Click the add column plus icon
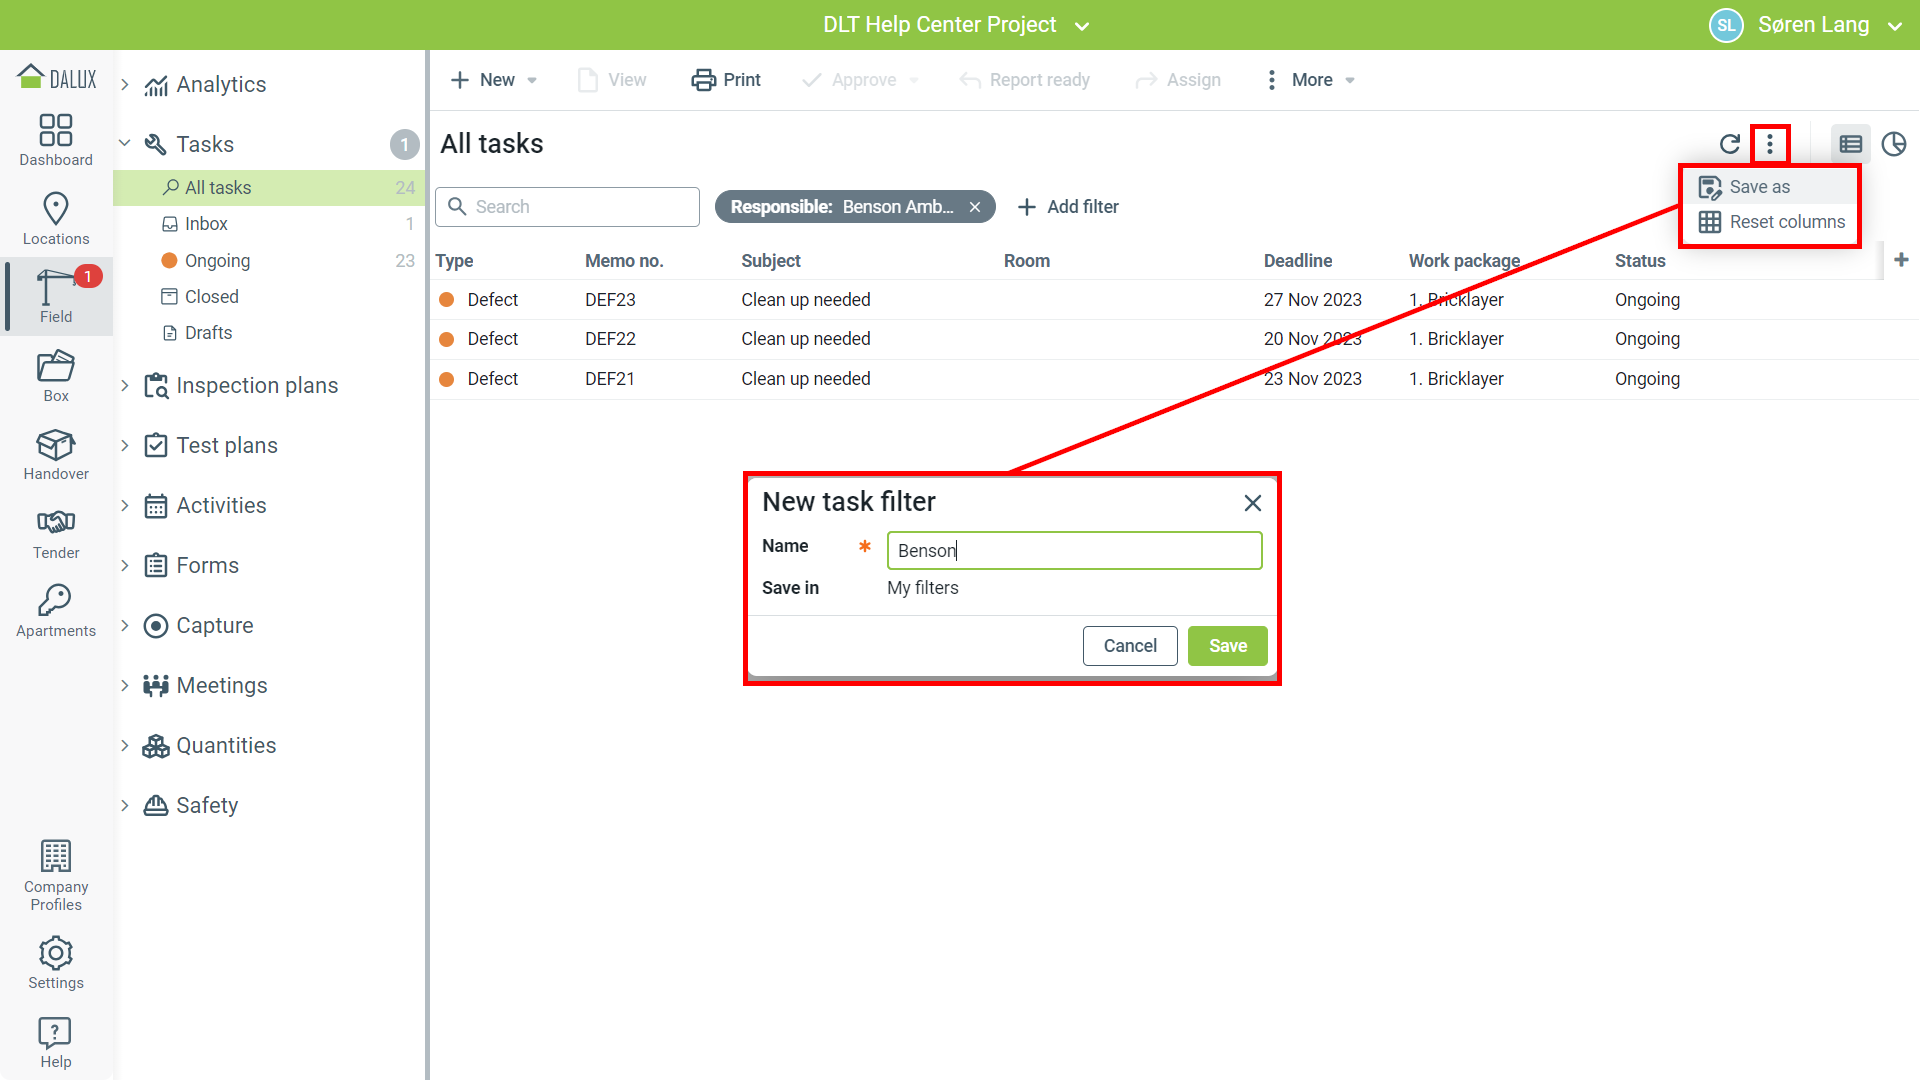This screenshot has width=1920, height=1080. [1901, 260]
